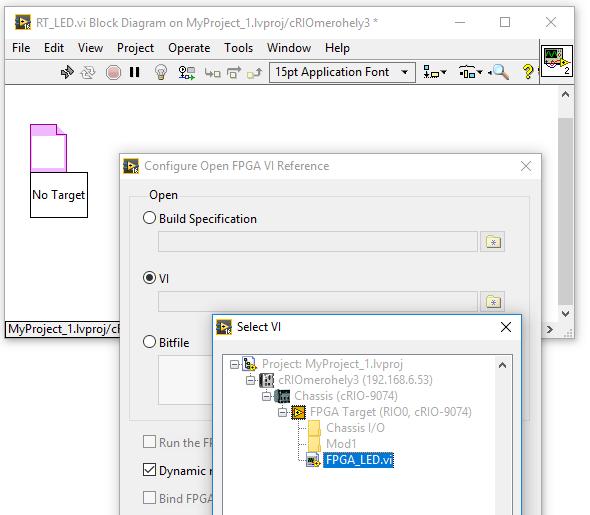Click Select VI tree scroll-up arrow
This screenshot has width=590, height=515.
[502, 365]
